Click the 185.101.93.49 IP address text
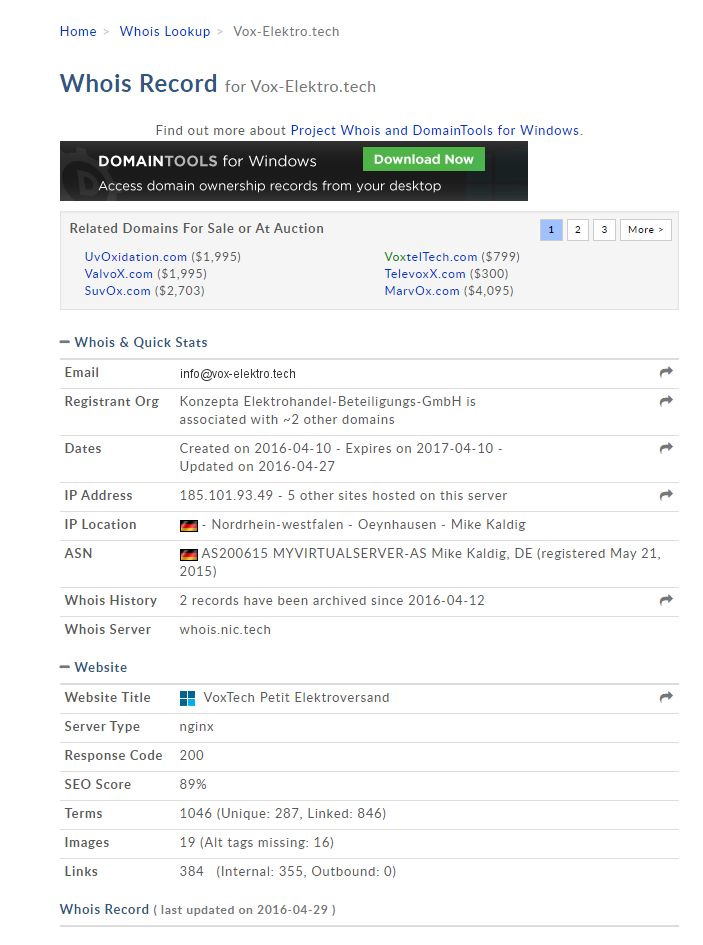Screen dimensions: 703x945 [x=226, y=495]
